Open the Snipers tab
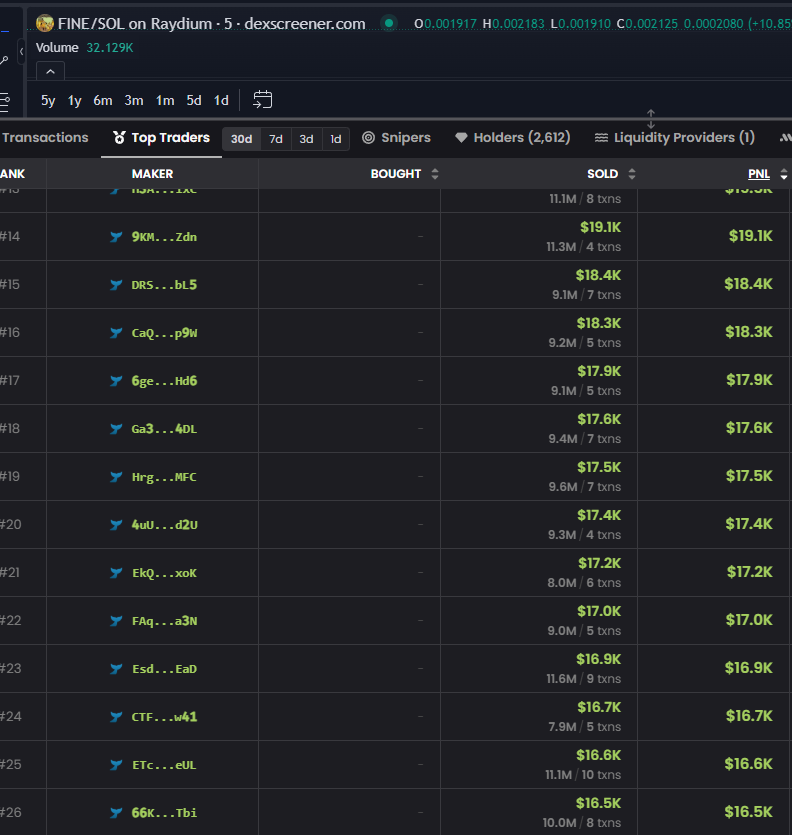792x835 pixels. (x=396, y=137)
